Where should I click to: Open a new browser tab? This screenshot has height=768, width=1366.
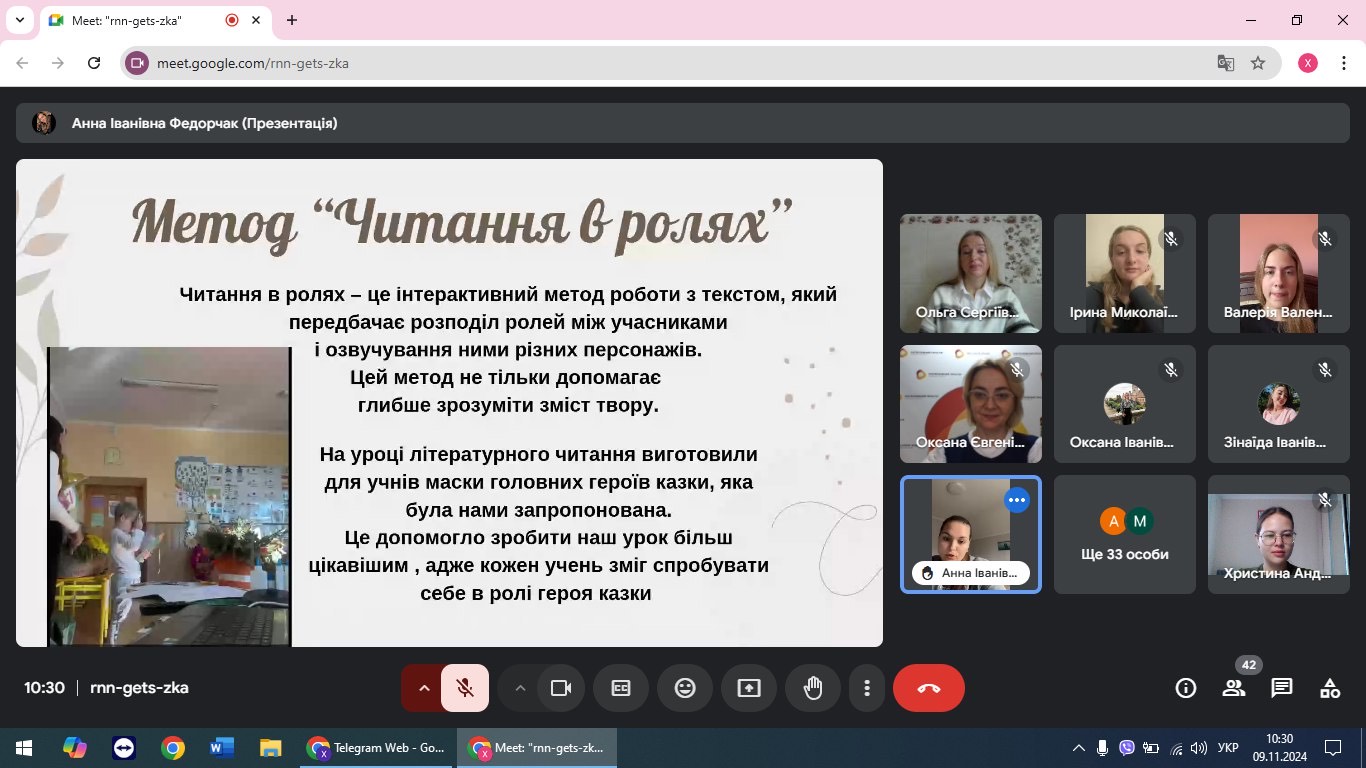coord(292,20)
